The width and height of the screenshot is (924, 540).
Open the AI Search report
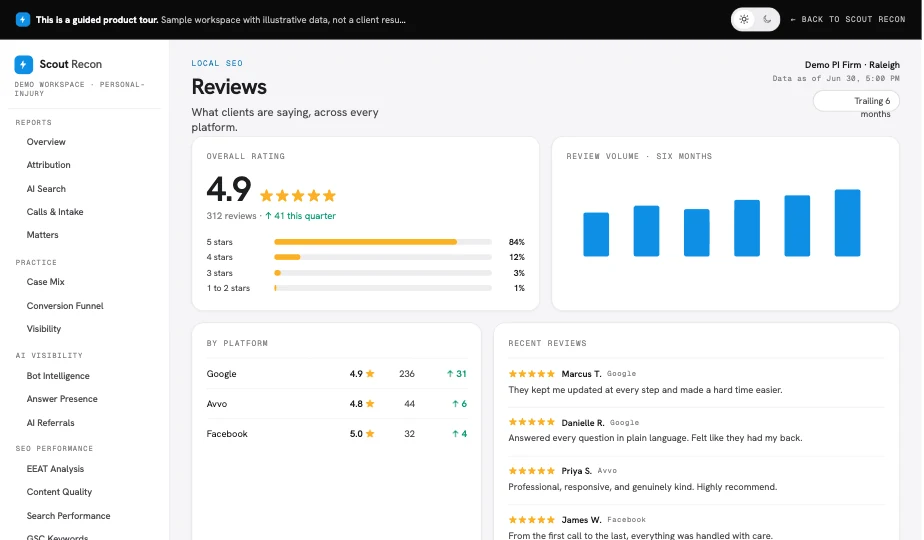click(x=46, y=189)
